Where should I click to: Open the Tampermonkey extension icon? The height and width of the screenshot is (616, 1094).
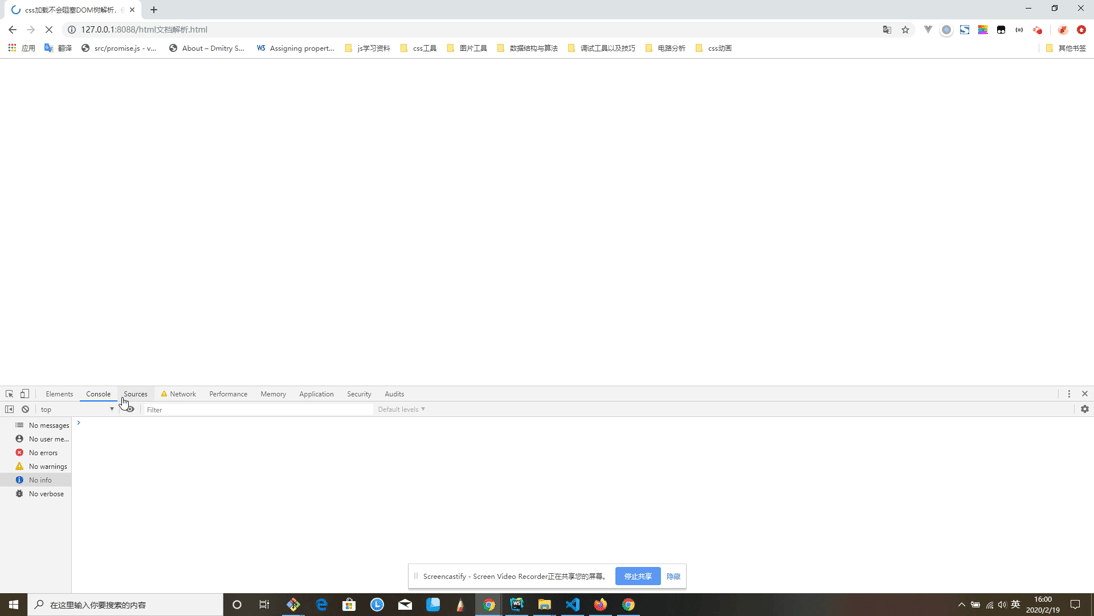(x=1001, y=29)
